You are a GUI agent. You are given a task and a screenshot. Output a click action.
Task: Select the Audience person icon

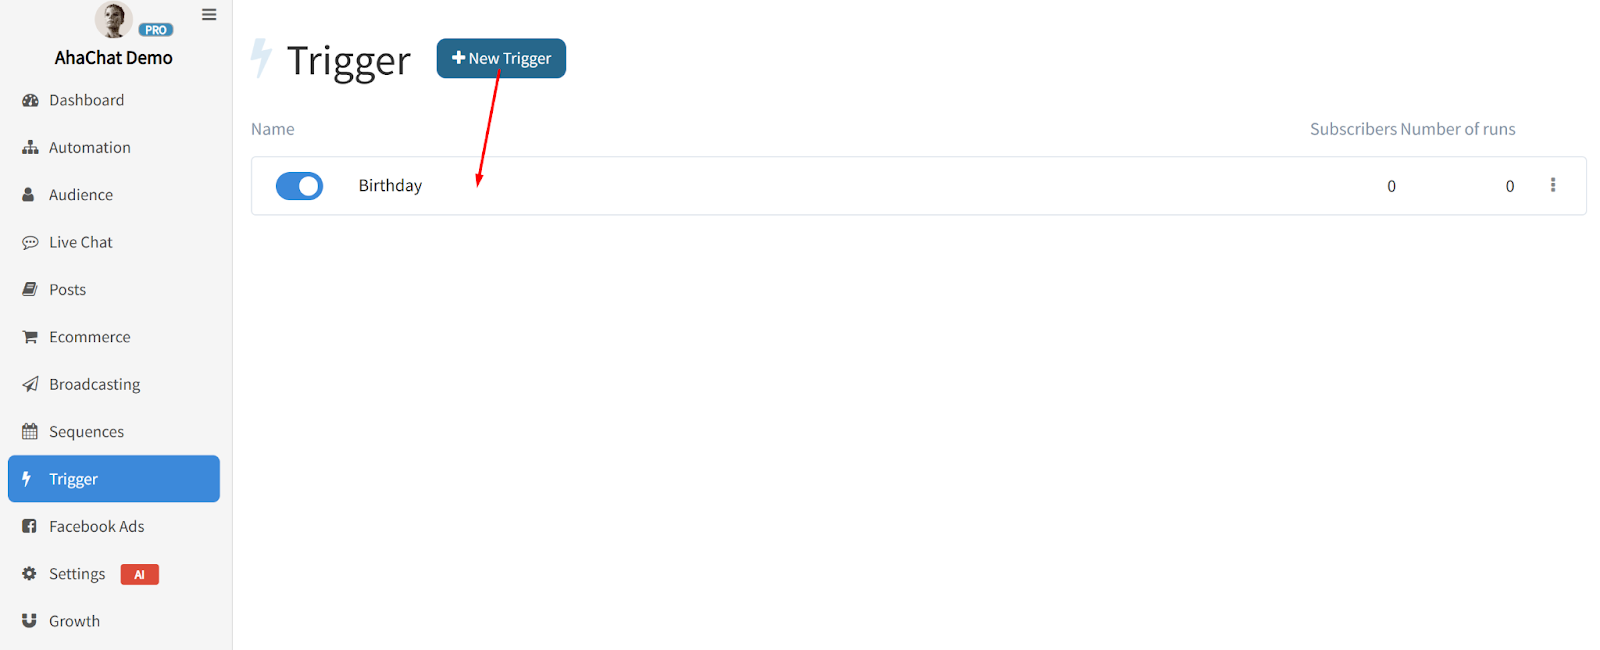(x=29, y=195)
